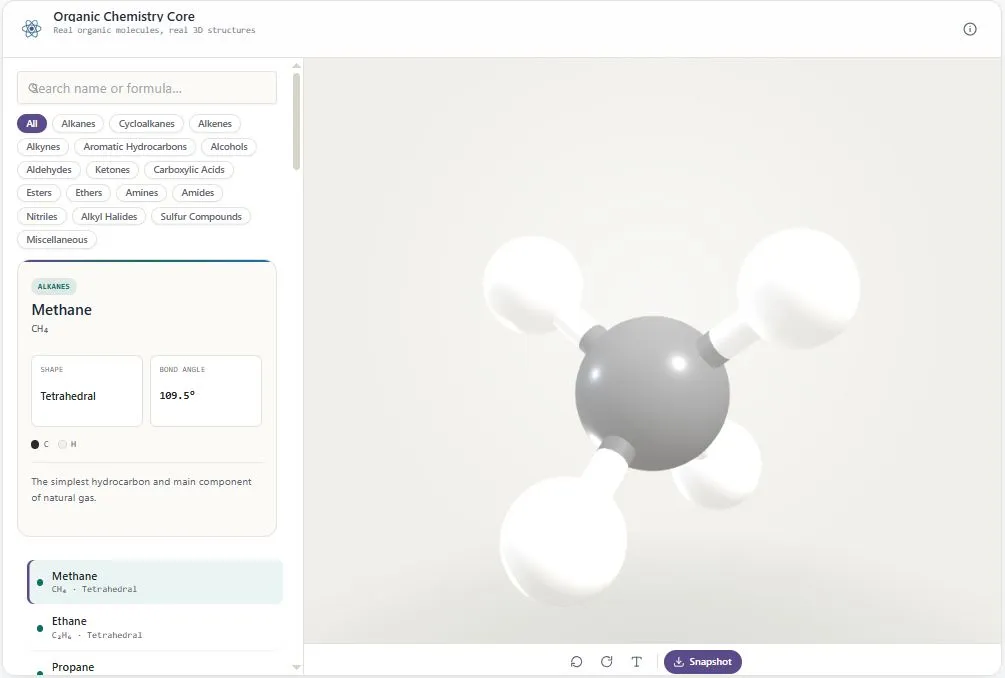This screenshot has height=678, width=1005.
Task: Click the 109.5° bond angle value
Action: 177,395
